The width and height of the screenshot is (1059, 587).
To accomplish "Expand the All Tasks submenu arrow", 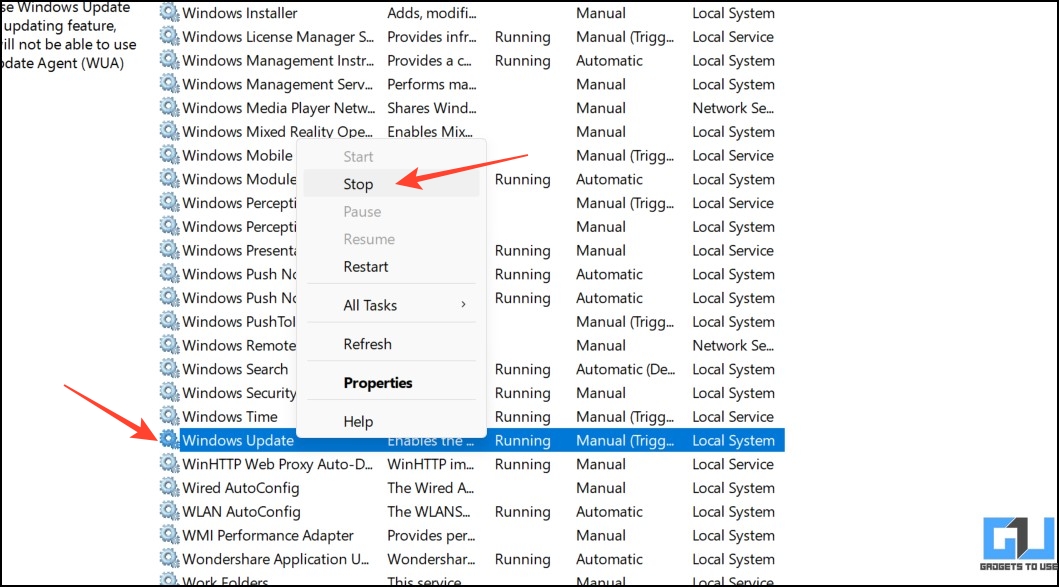I will pyautogui.click(x=463, y=305).
